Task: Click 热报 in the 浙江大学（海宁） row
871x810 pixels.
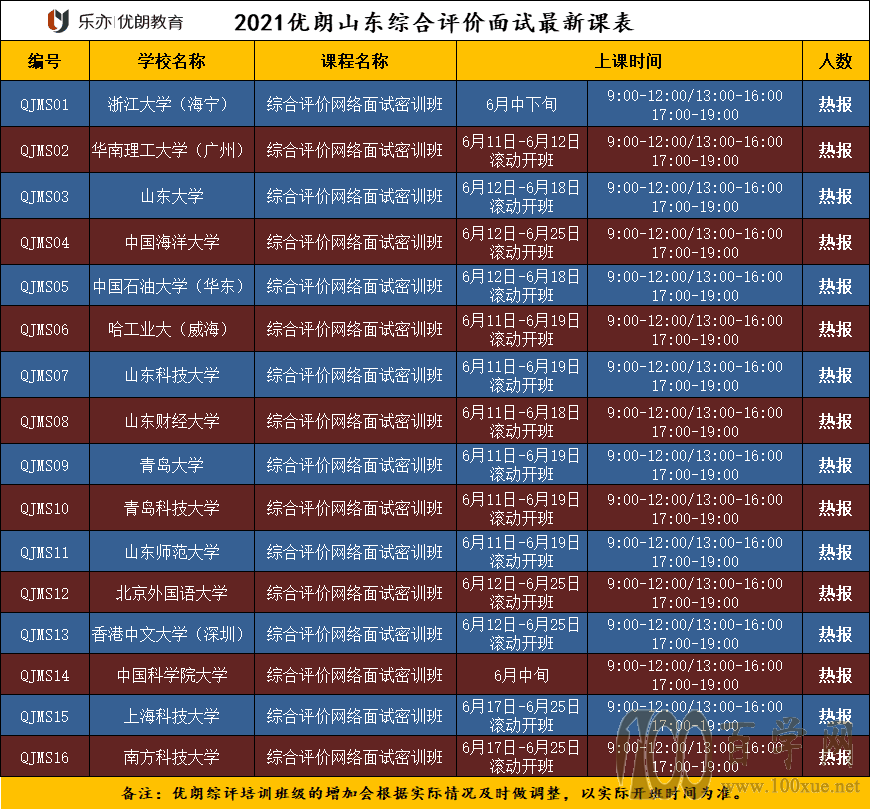Action: click(835, 104)
